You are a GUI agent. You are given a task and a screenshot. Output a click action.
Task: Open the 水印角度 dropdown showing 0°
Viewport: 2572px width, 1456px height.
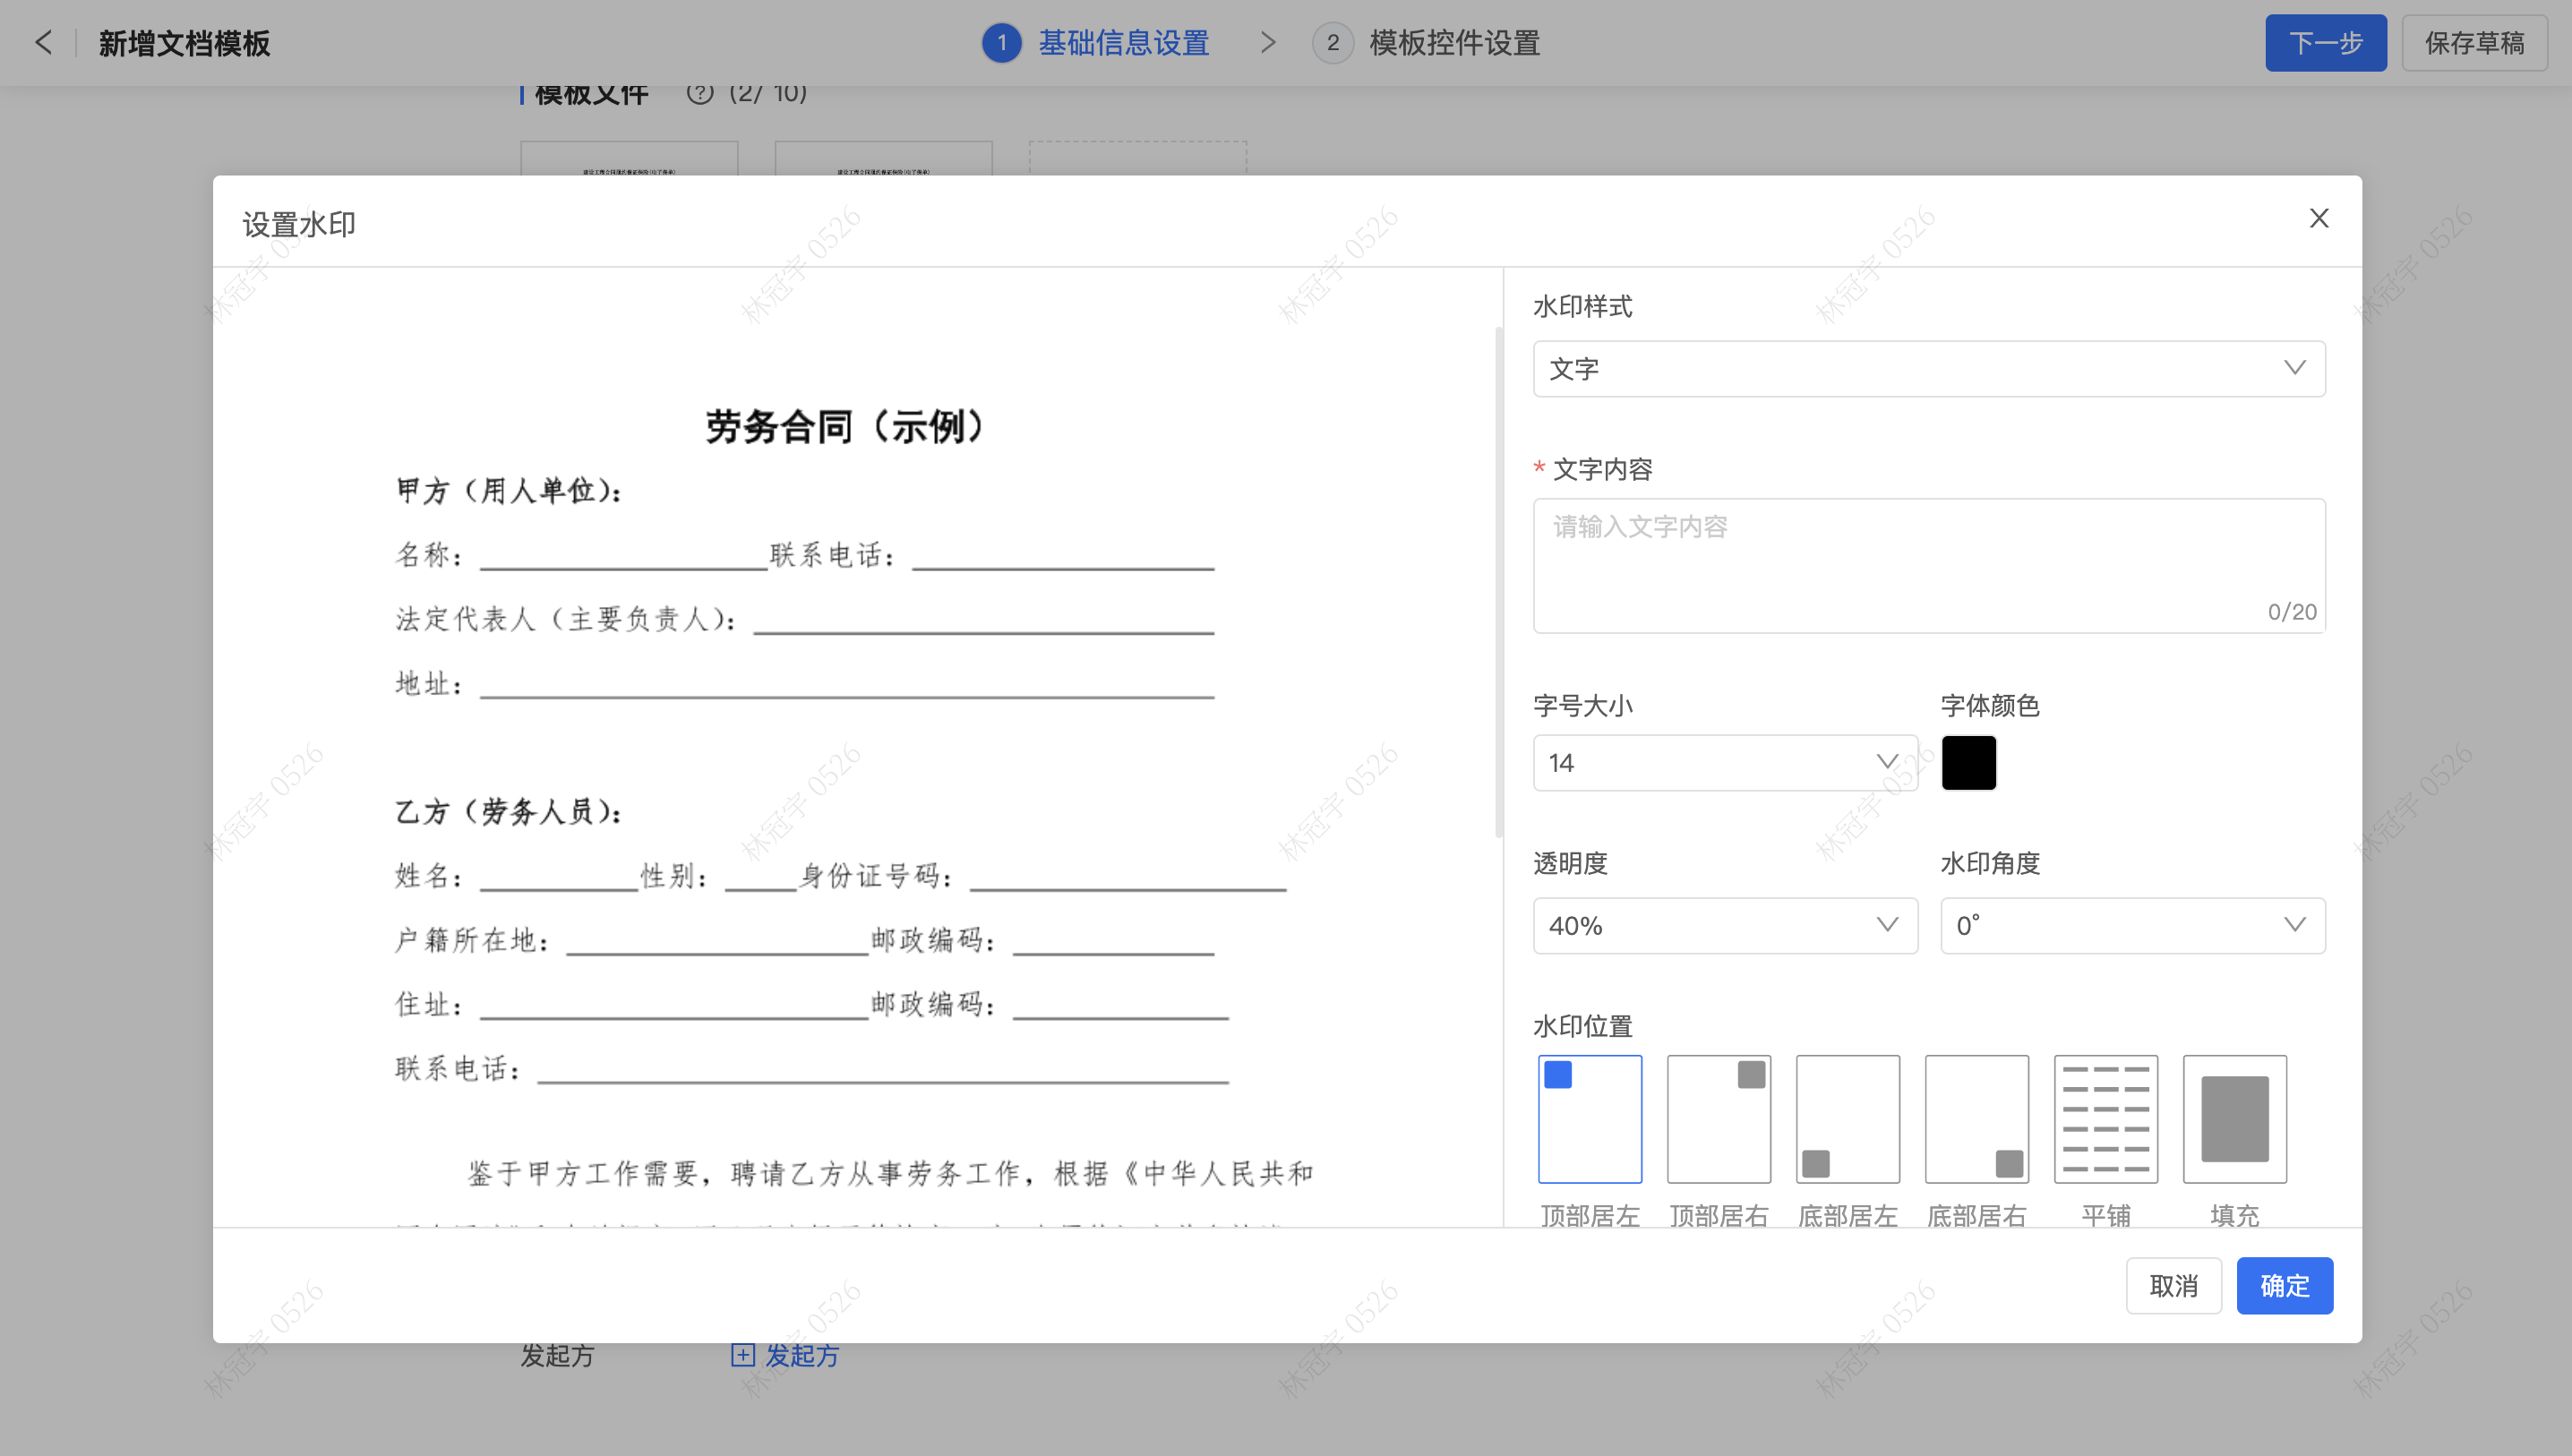pyautogui.click(x=2133, y=926)
